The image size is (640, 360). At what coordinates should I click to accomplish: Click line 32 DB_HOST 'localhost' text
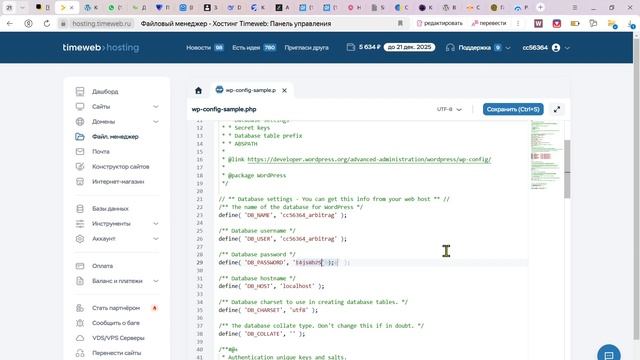tap(271, 286)
